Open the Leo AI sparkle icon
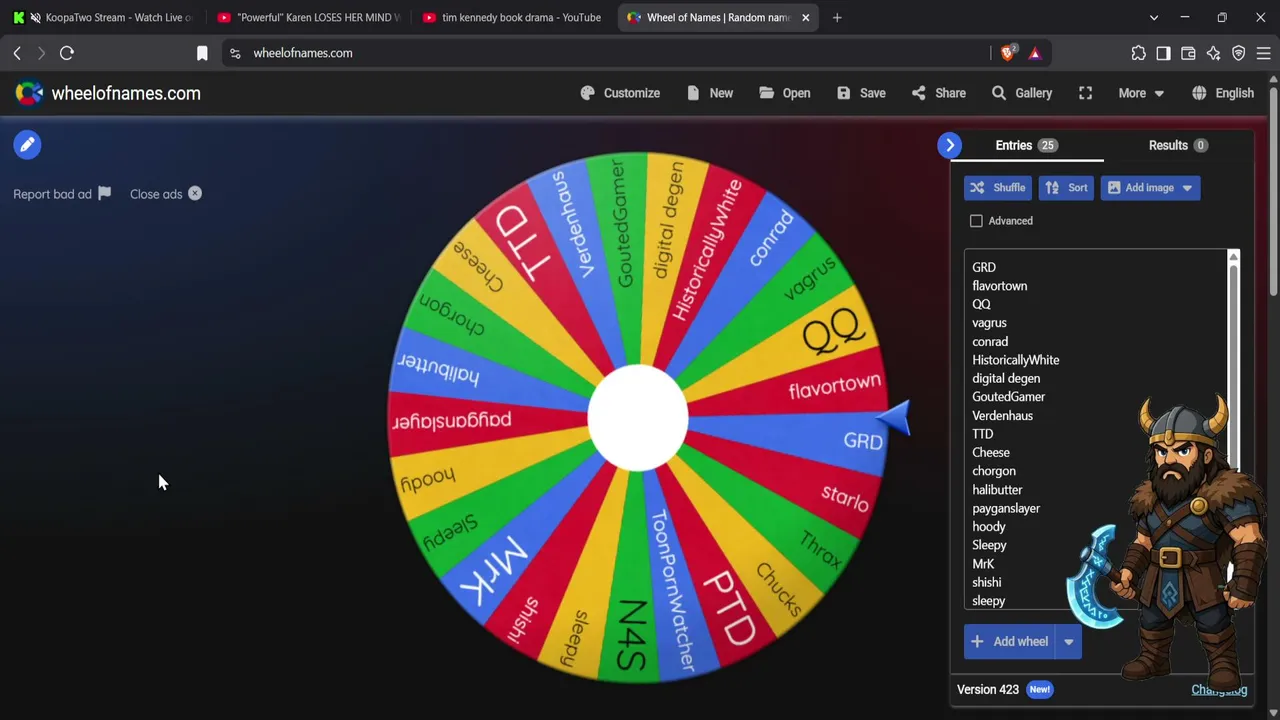The width and height of the screenshot is (1280, 720). 1213,53
